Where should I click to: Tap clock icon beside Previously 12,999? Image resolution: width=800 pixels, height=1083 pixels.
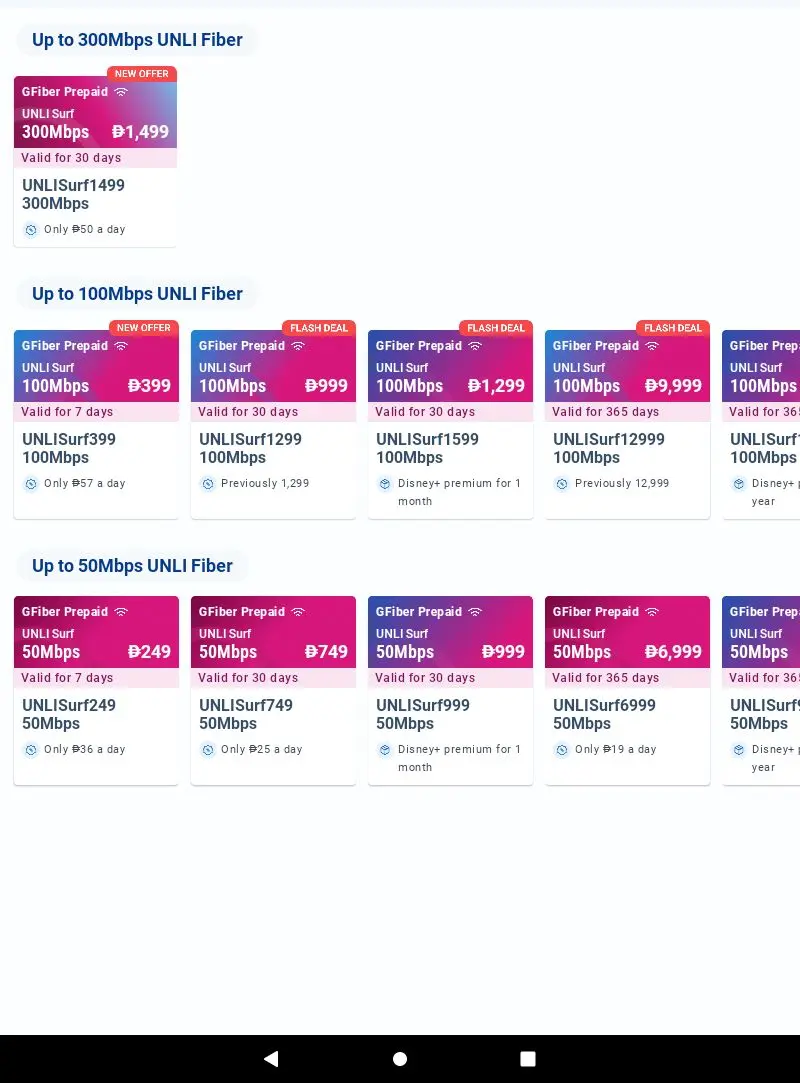562,484
